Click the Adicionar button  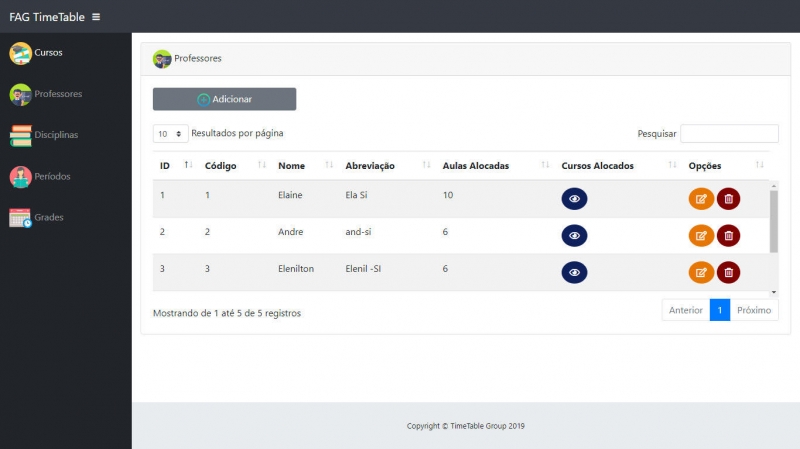(x=224, y=99)
